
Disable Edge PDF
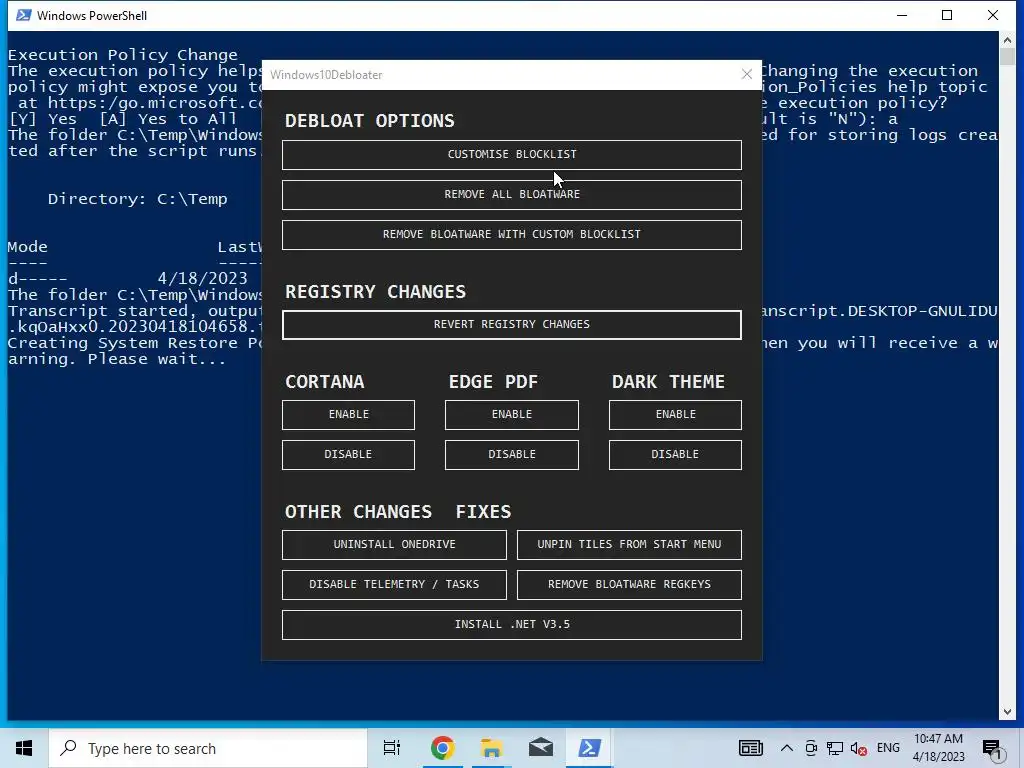[511, 455]
